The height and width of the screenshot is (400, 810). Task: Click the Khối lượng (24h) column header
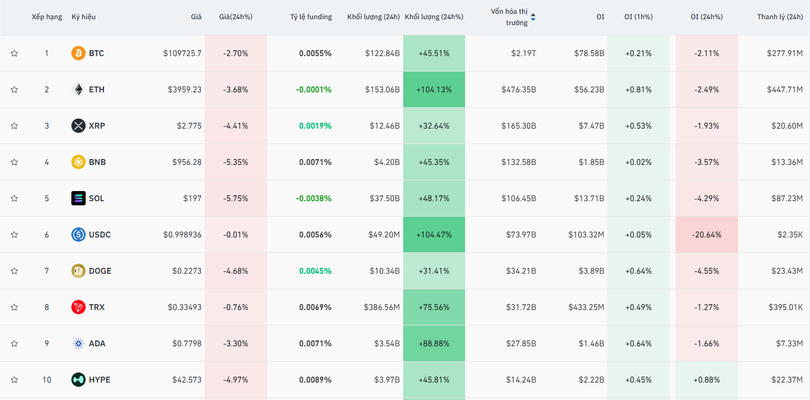click(x=373, y=17)
